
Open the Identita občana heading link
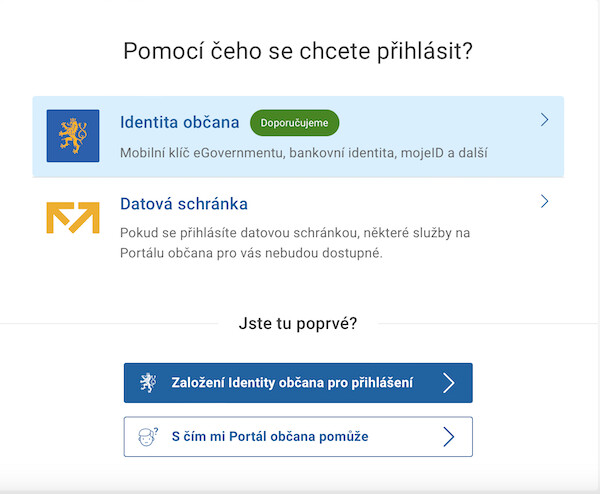[x=179, y=122]
